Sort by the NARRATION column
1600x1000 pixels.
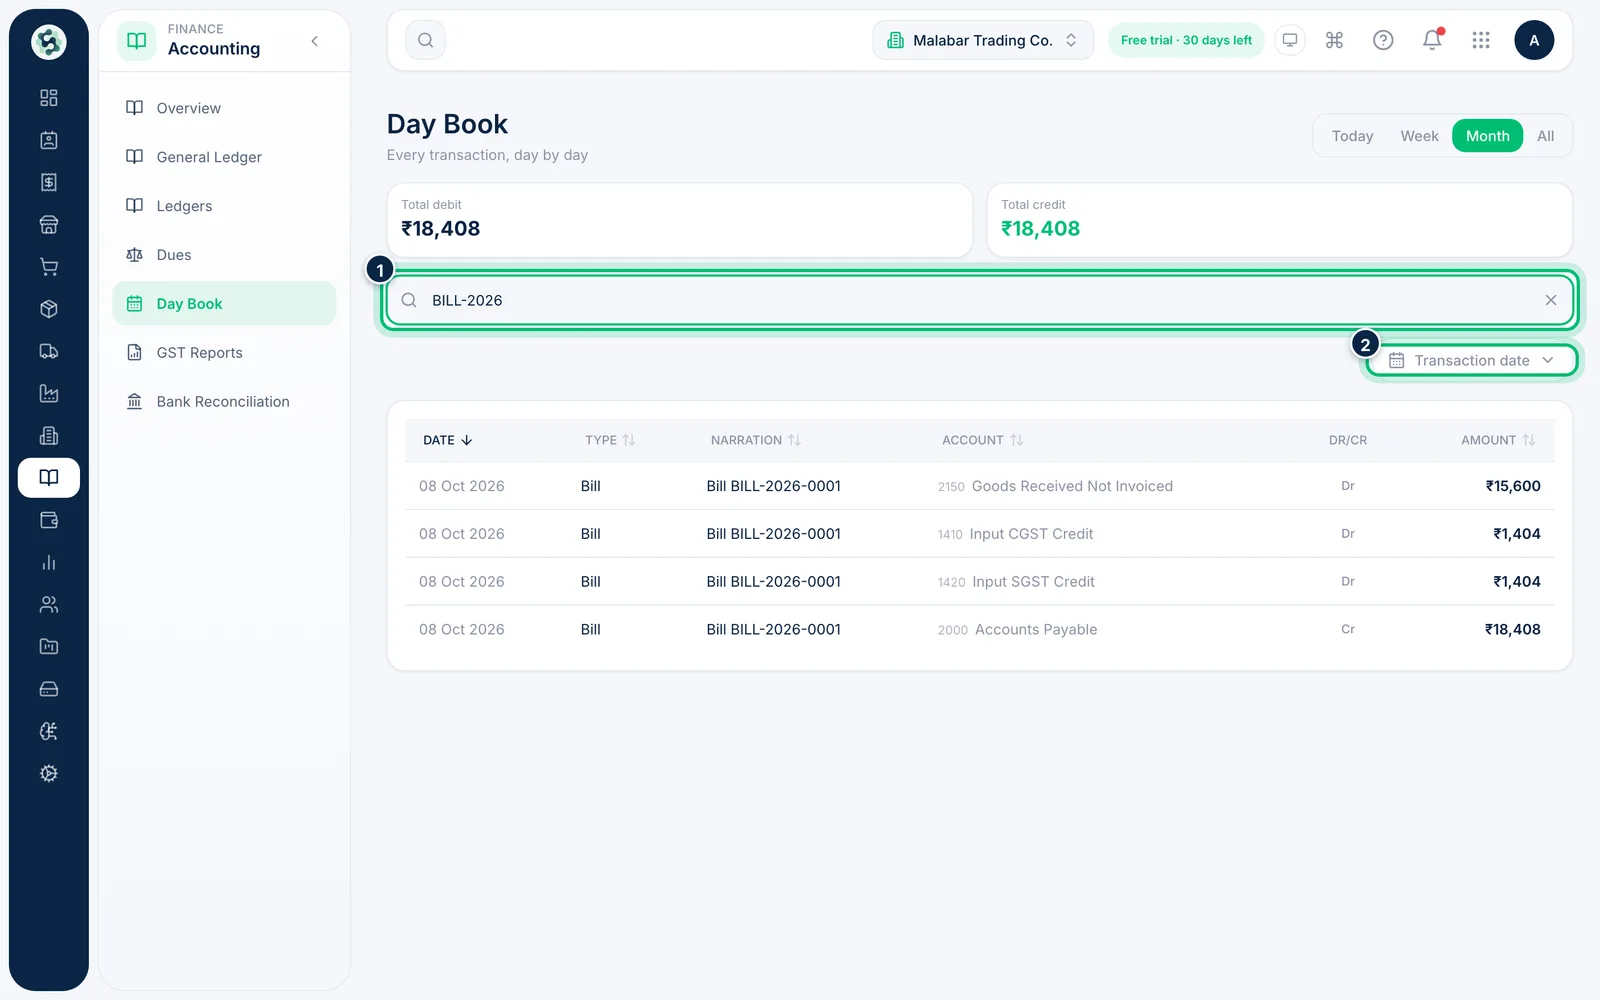click(755, 440)
